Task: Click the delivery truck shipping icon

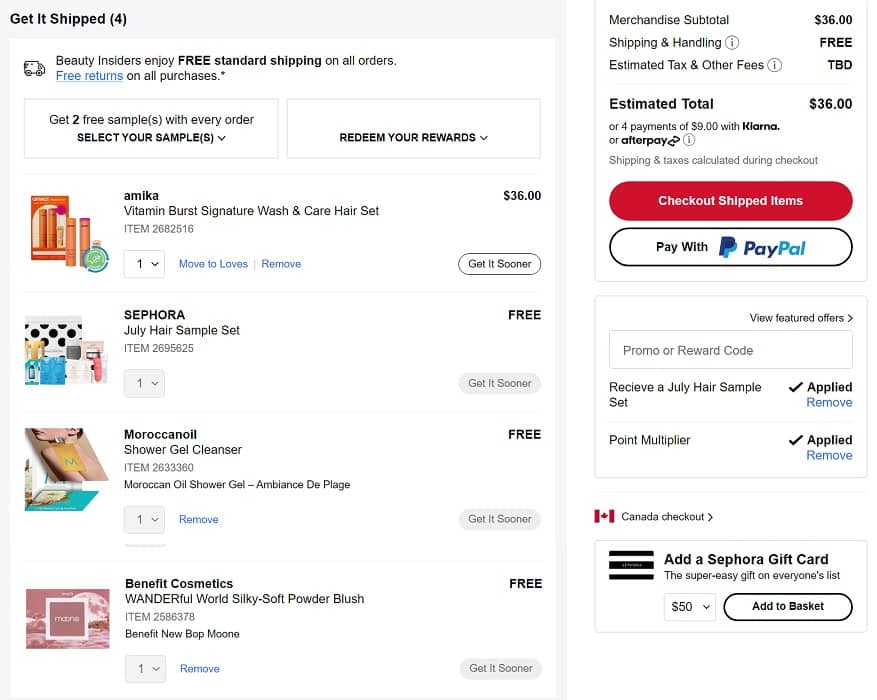Action: [x=35, y=68]
